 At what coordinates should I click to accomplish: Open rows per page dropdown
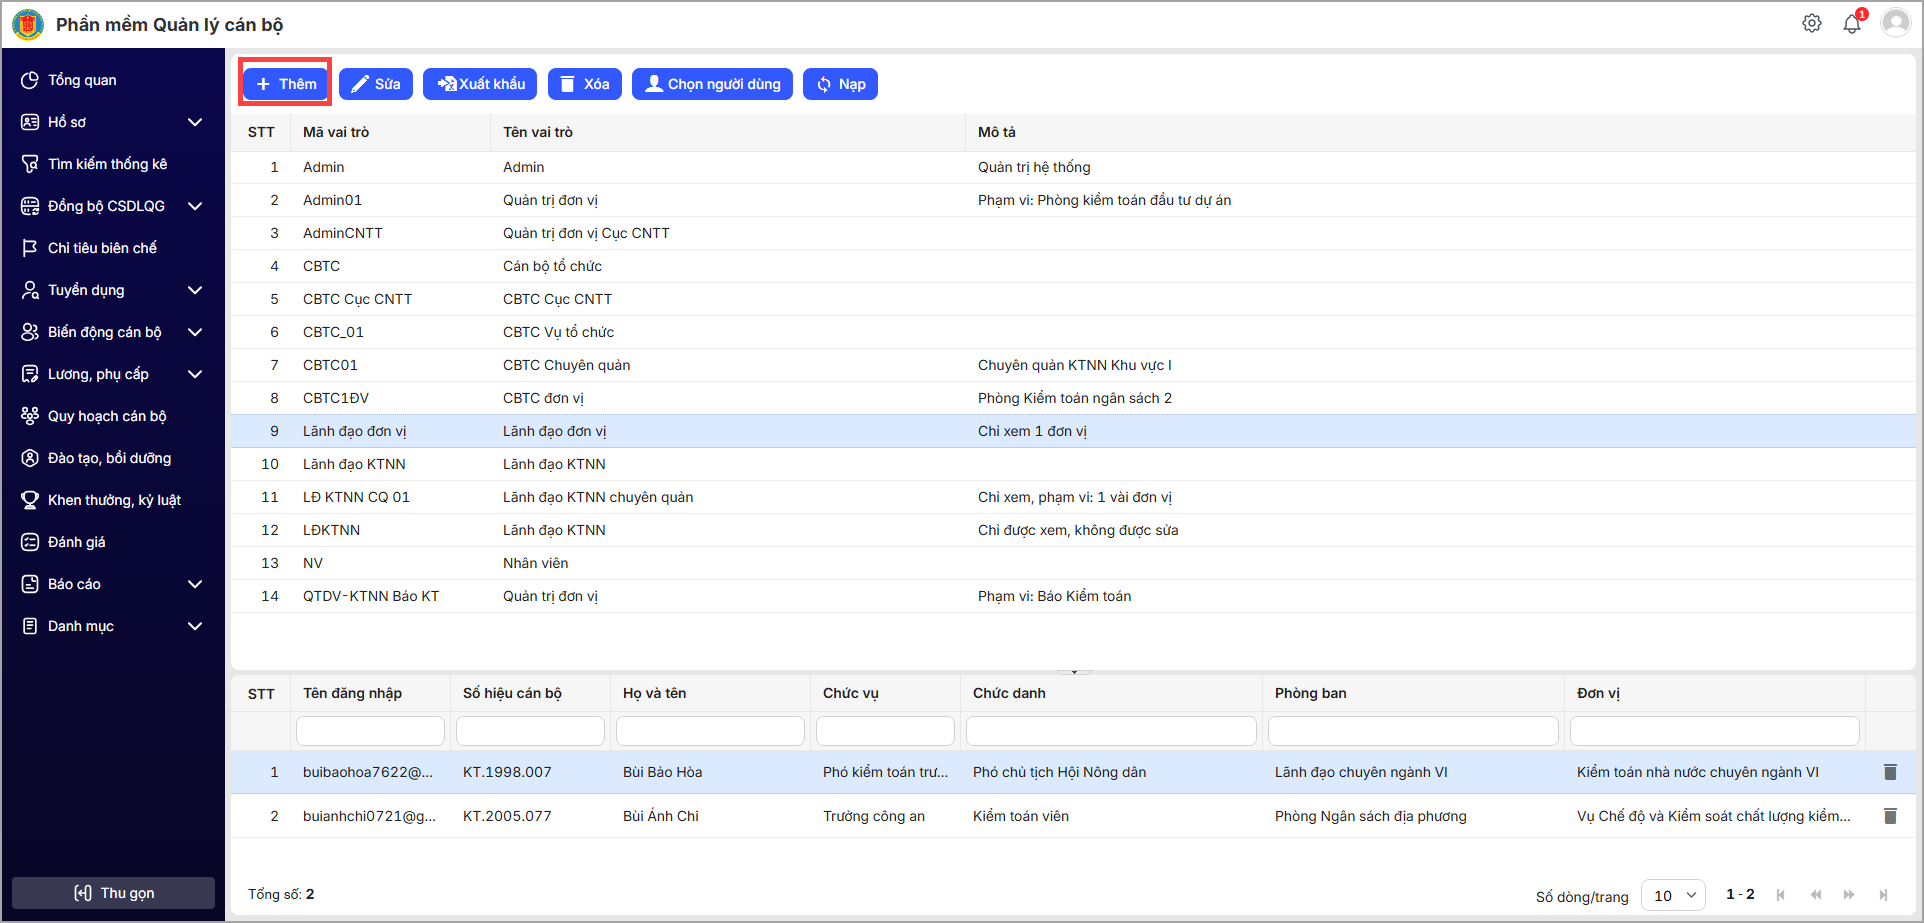tap(1673, 895)
